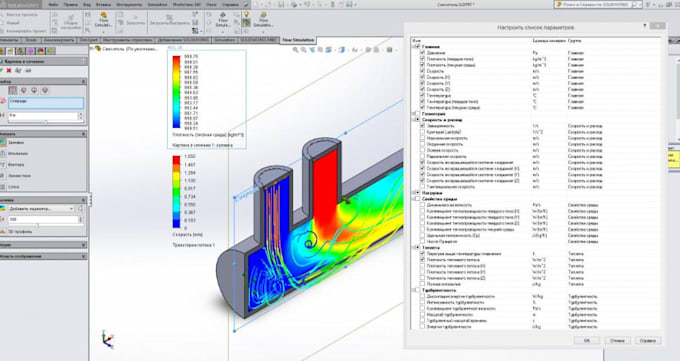Viewport: 680px width, 361px height.
Task: Select fourth section plane type icon
Action: point(45,90)
